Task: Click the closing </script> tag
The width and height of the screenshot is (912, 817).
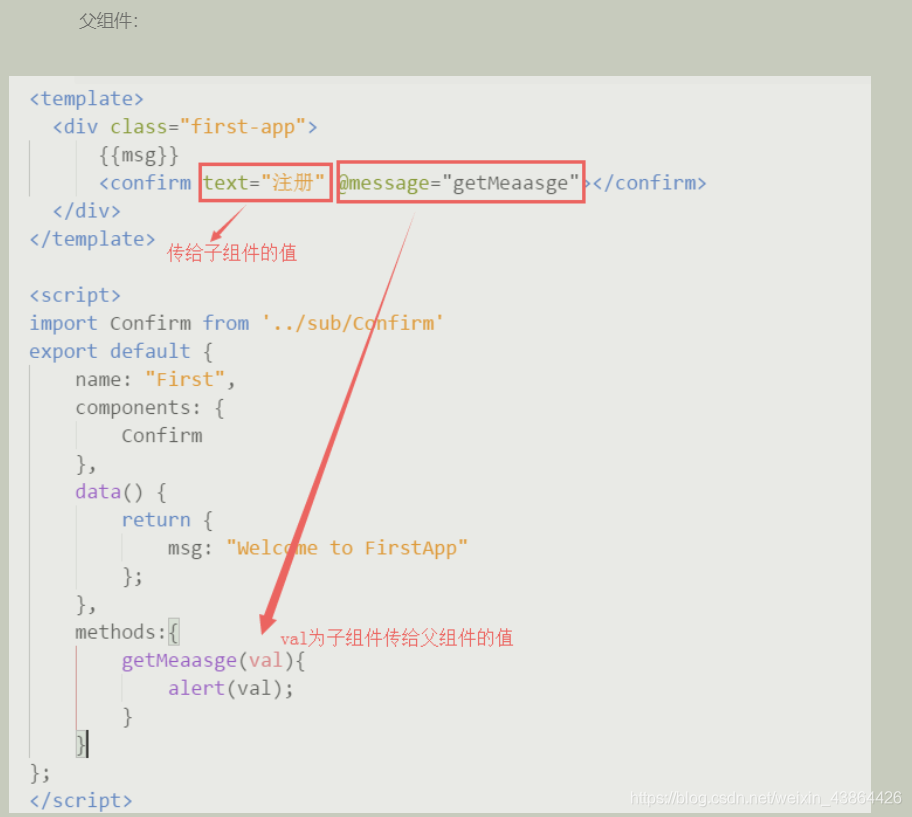Action: pos(81,801)
